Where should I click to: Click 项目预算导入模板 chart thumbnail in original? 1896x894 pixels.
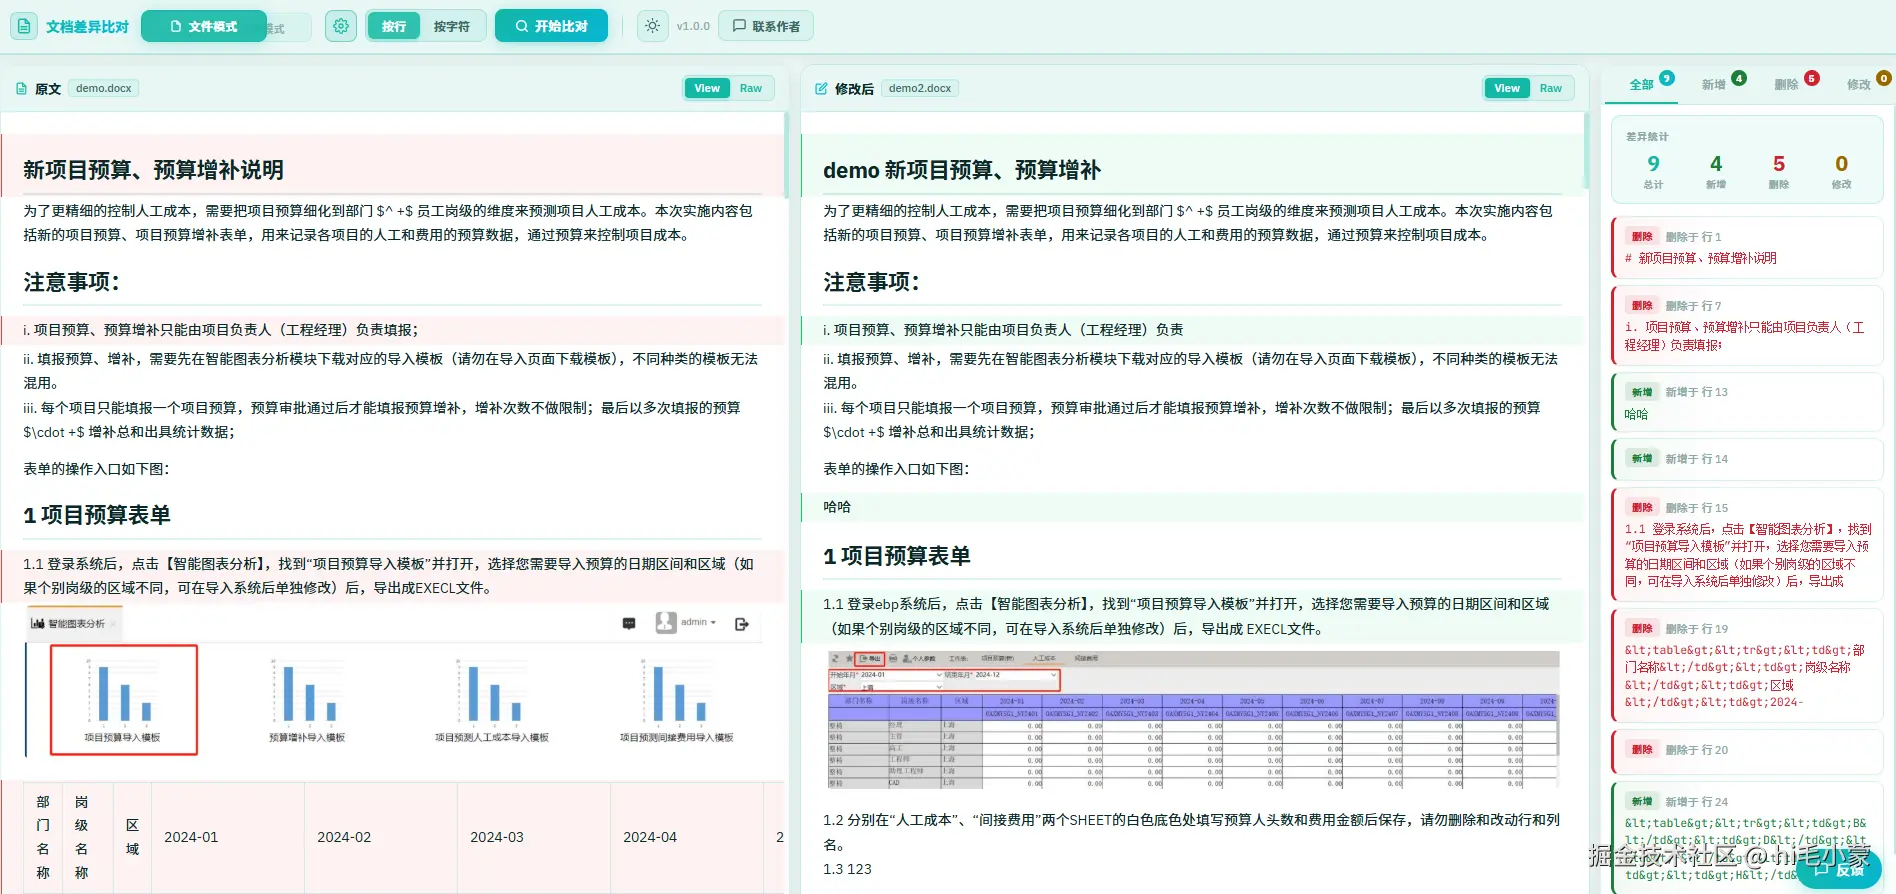point(124,699)
